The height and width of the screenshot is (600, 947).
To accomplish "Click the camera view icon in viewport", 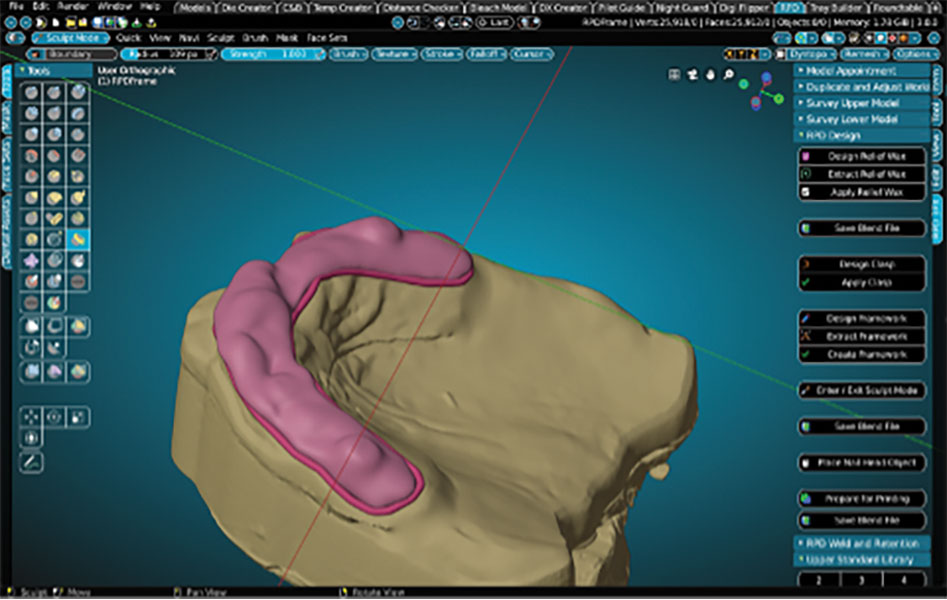I will (x=692, y=74).
